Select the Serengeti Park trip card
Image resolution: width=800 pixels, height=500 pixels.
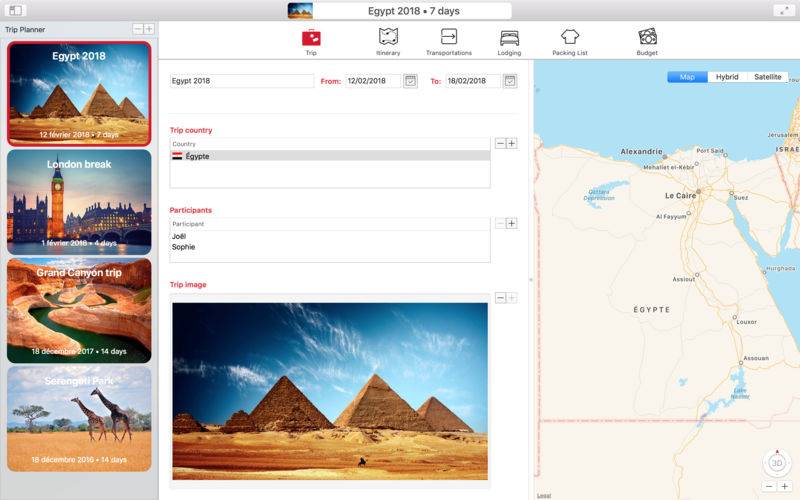pyautogui.click(x=79, y=418)
